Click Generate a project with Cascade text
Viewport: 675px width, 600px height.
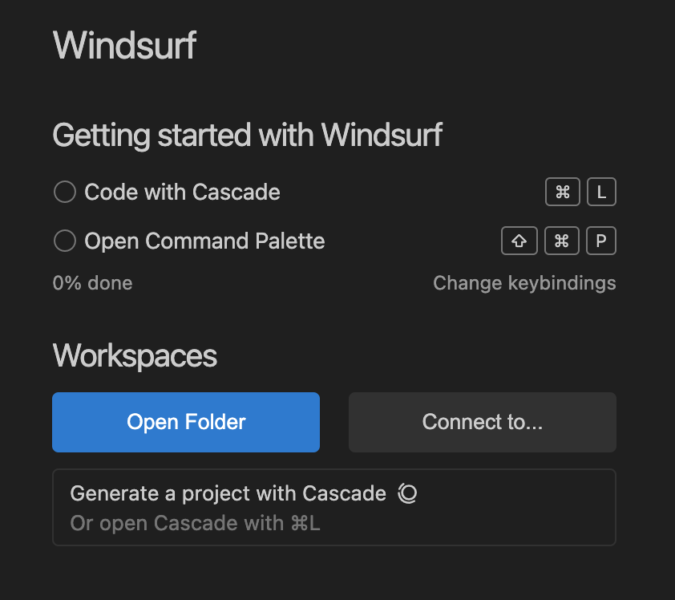(x=228, y=493)
